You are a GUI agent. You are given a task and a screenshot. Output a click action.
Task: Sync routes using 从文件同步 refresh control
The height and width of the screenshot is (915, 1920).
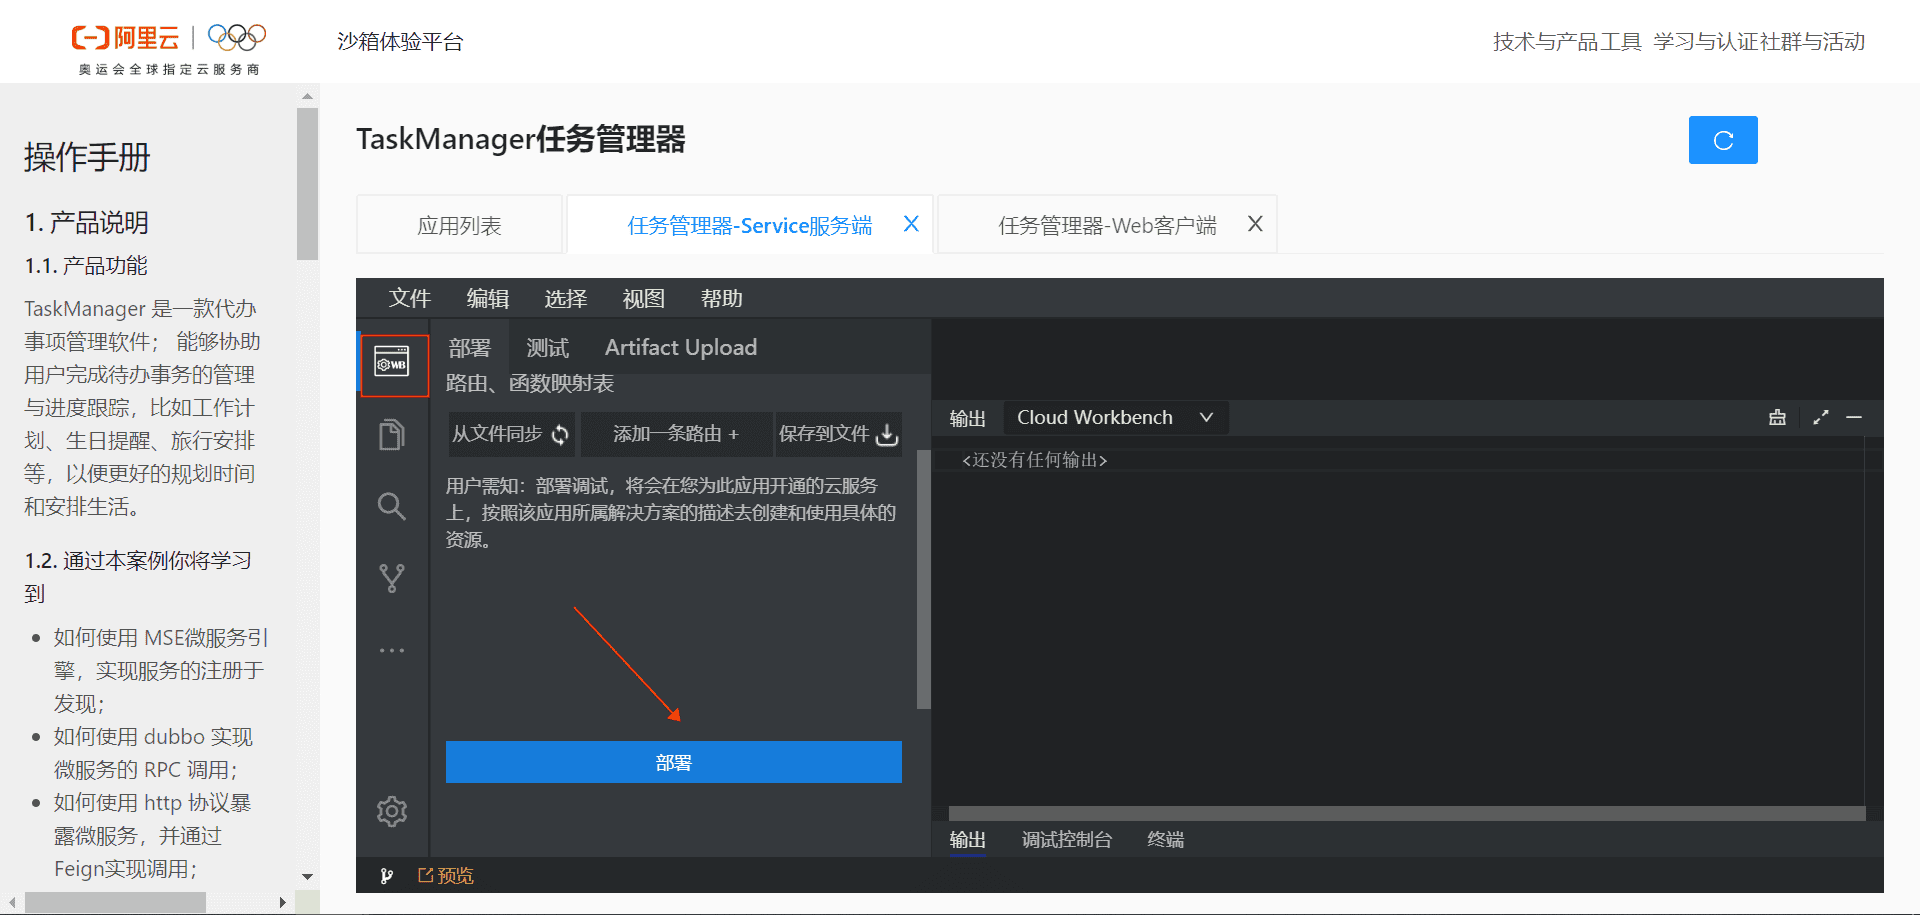click(511, 434)
